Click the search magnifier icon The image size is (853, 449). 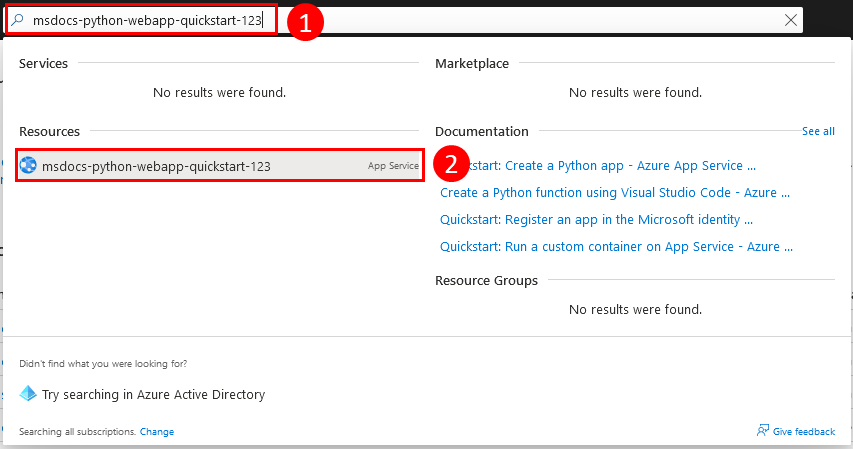tap(17, 20)
